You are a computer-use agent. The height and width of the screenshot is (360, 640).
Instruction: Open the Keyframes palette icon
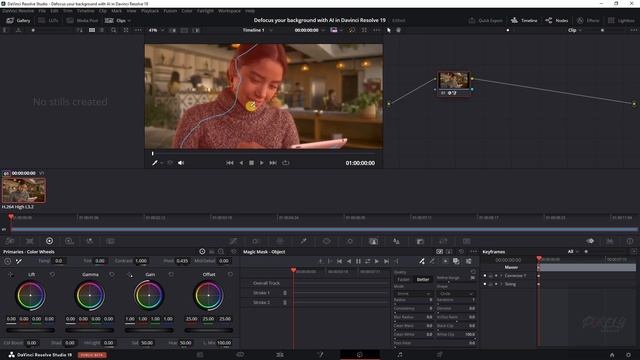590,241
